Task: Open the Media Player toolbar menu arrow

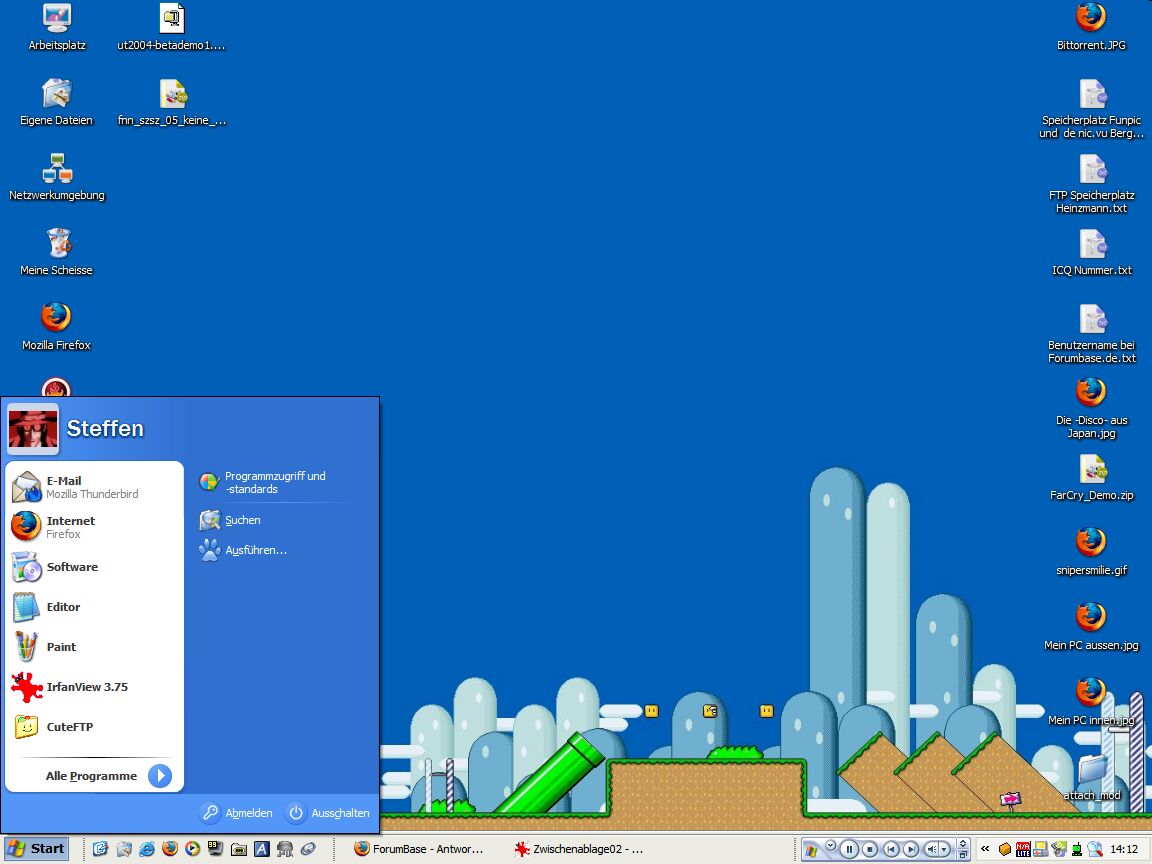Action: (x=830, y=845)
